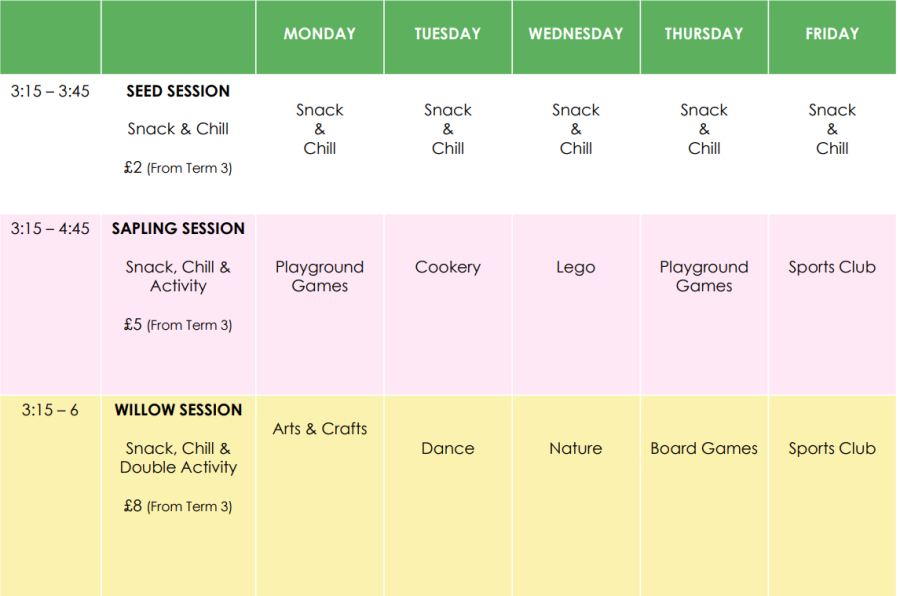Click the TUESDAY column header
This screenshot has height=596, width=900.
coord(447,34)
